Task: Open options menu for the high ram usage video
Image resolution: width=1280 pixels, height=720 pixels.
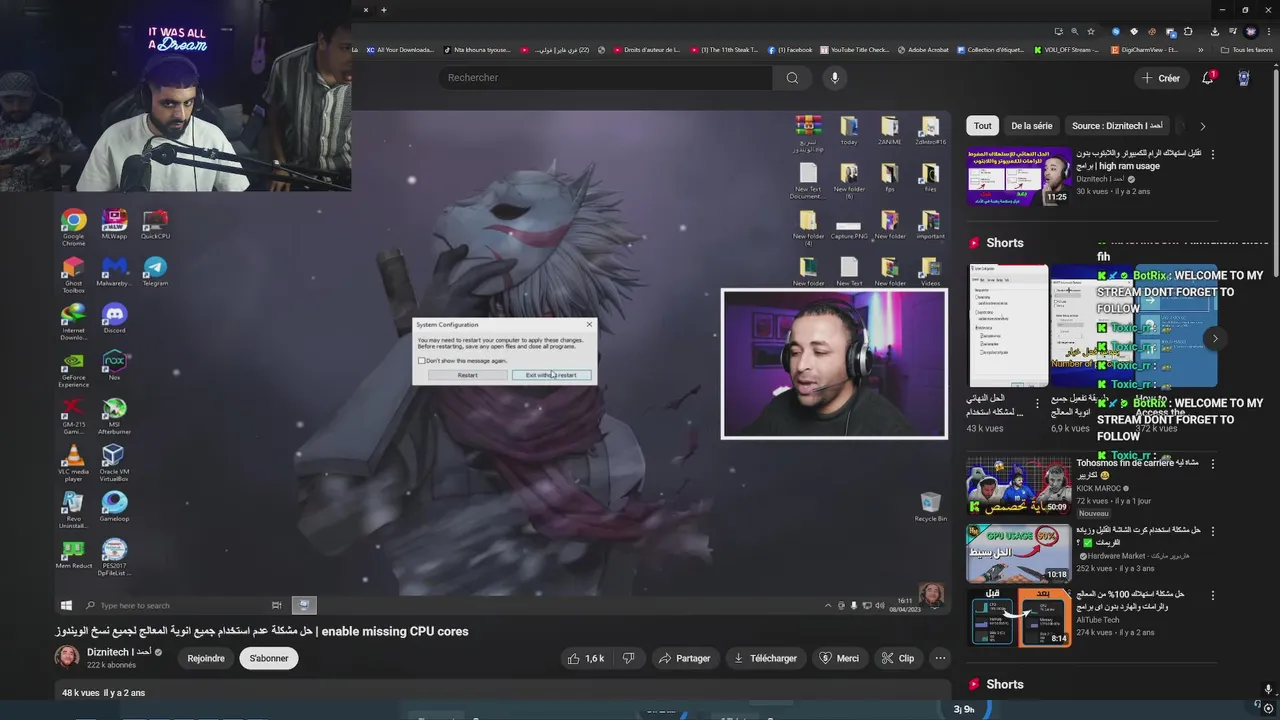Action: (1213, 155)
